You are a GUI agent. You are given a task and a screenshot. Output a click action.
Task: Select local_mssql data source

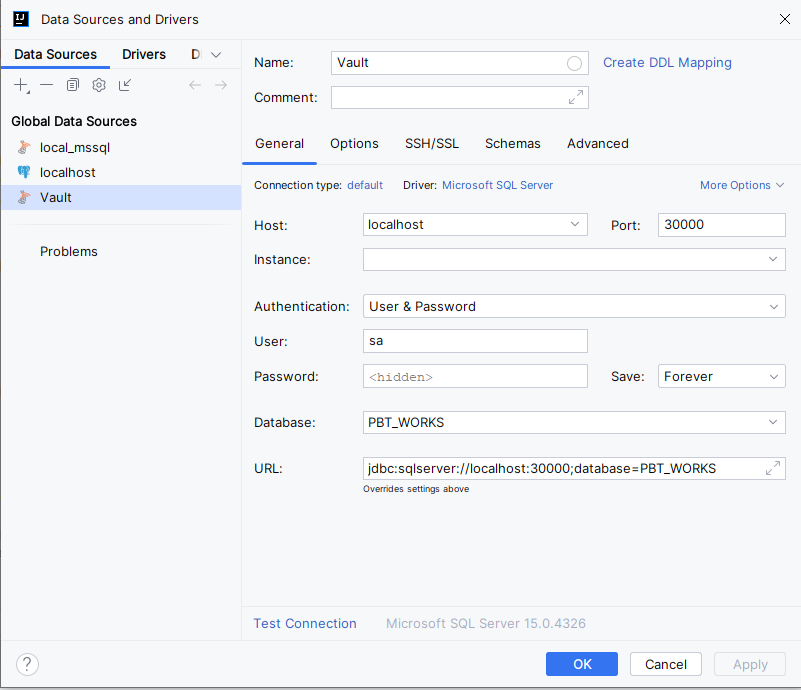[x=121, y=147]
